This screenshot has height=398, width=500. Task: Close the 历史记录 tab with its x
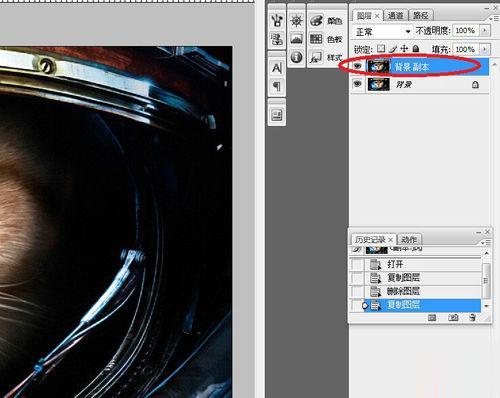(x=391, y=239)
